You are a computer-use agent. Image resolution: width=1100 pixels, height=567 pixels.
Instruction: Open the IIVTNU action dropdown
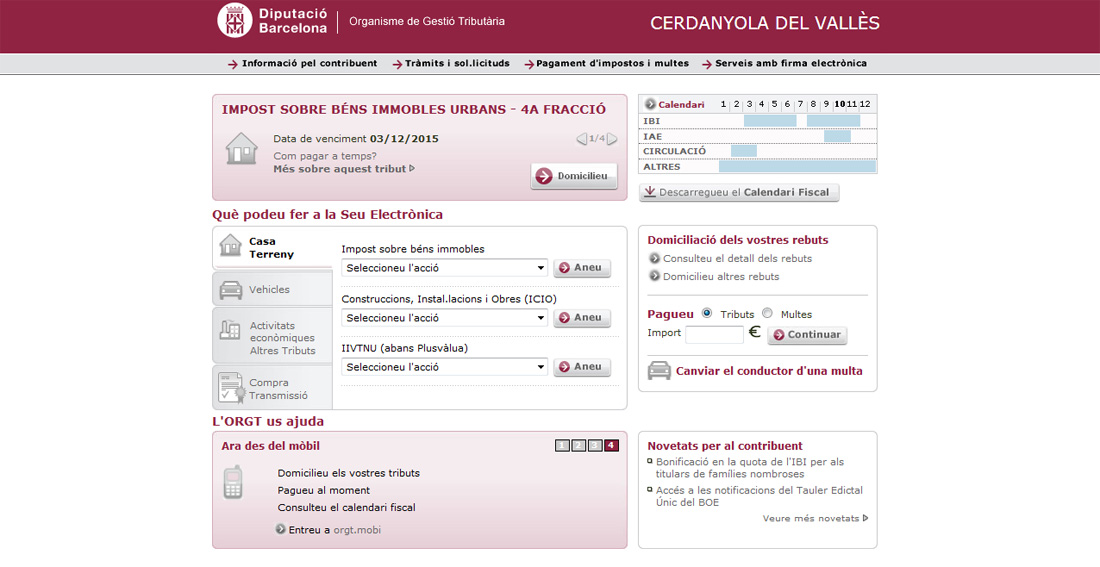tap(444, 367)
